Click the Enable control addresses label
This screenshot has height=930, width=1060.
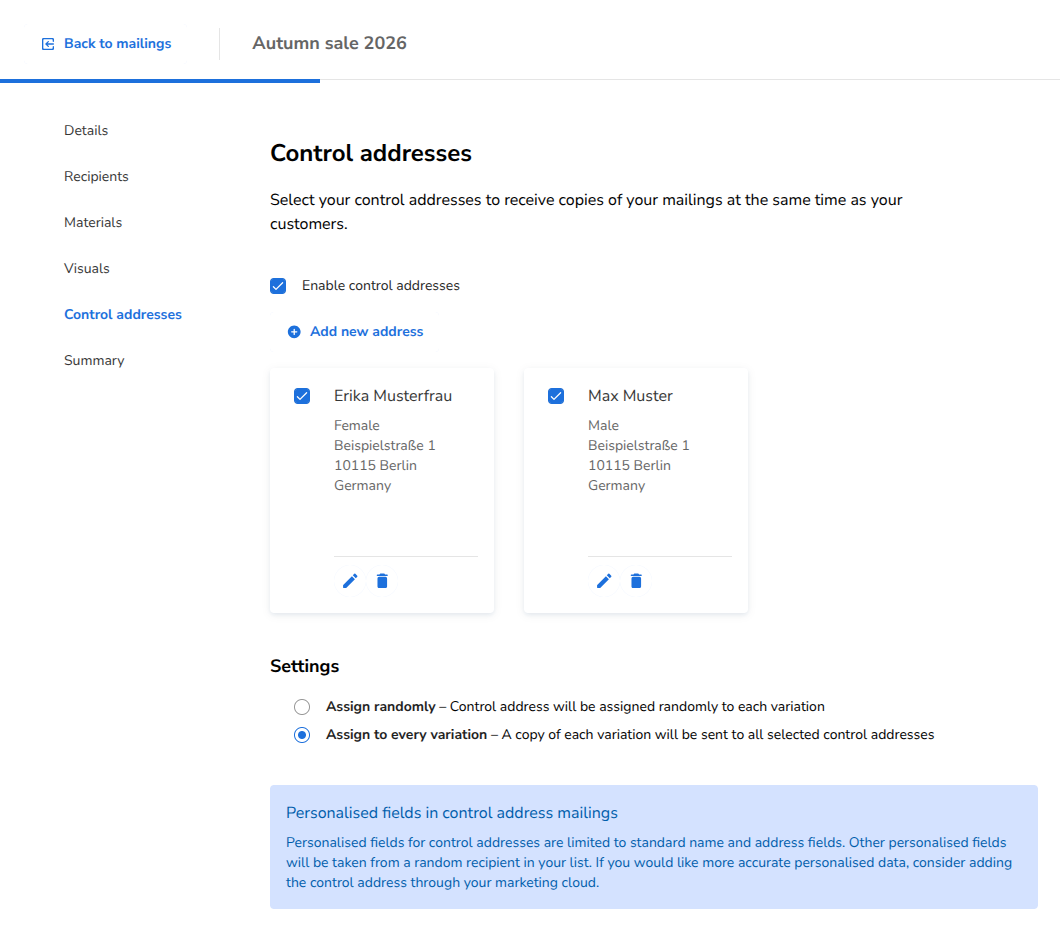[x=381, y=286]
